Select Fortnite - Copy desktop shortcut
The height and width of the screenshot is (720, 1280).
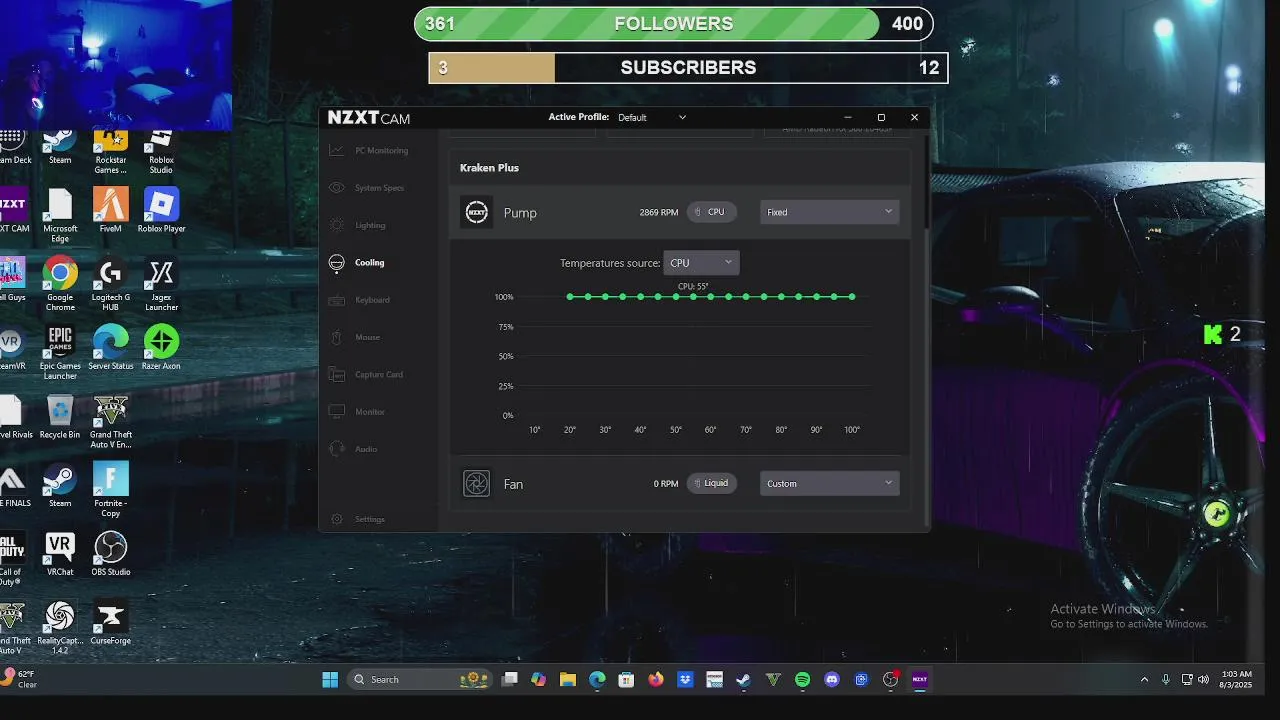pyautogui.click(x=111, y=490)
